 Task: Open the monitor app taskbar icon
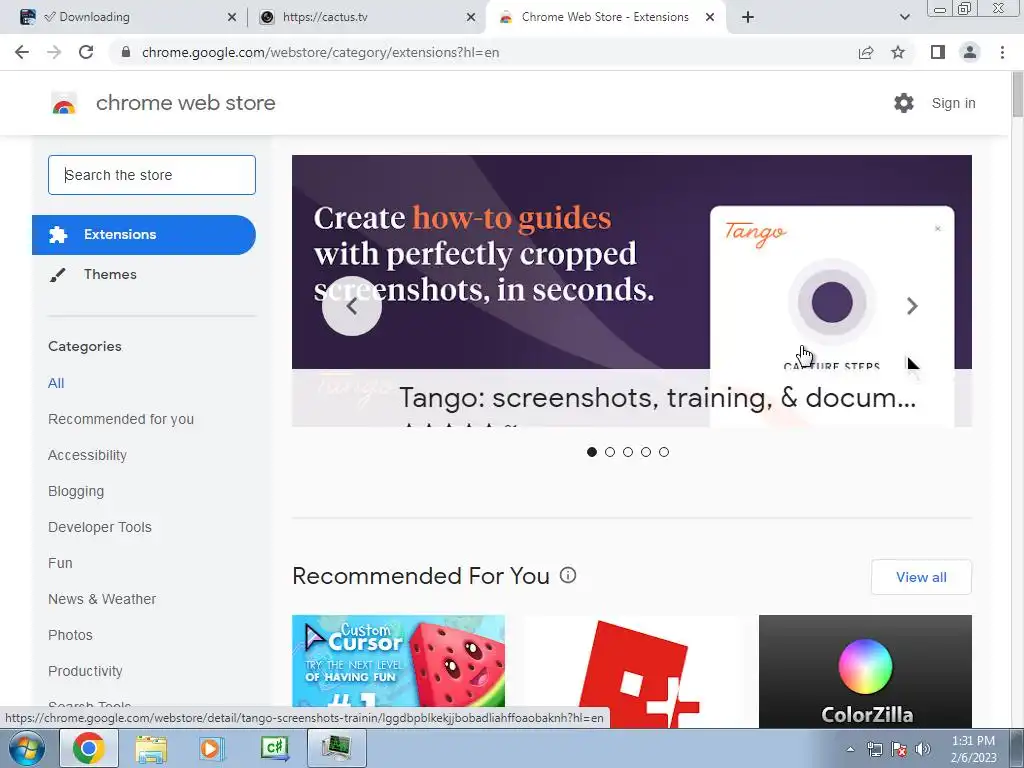coord(336,748)
